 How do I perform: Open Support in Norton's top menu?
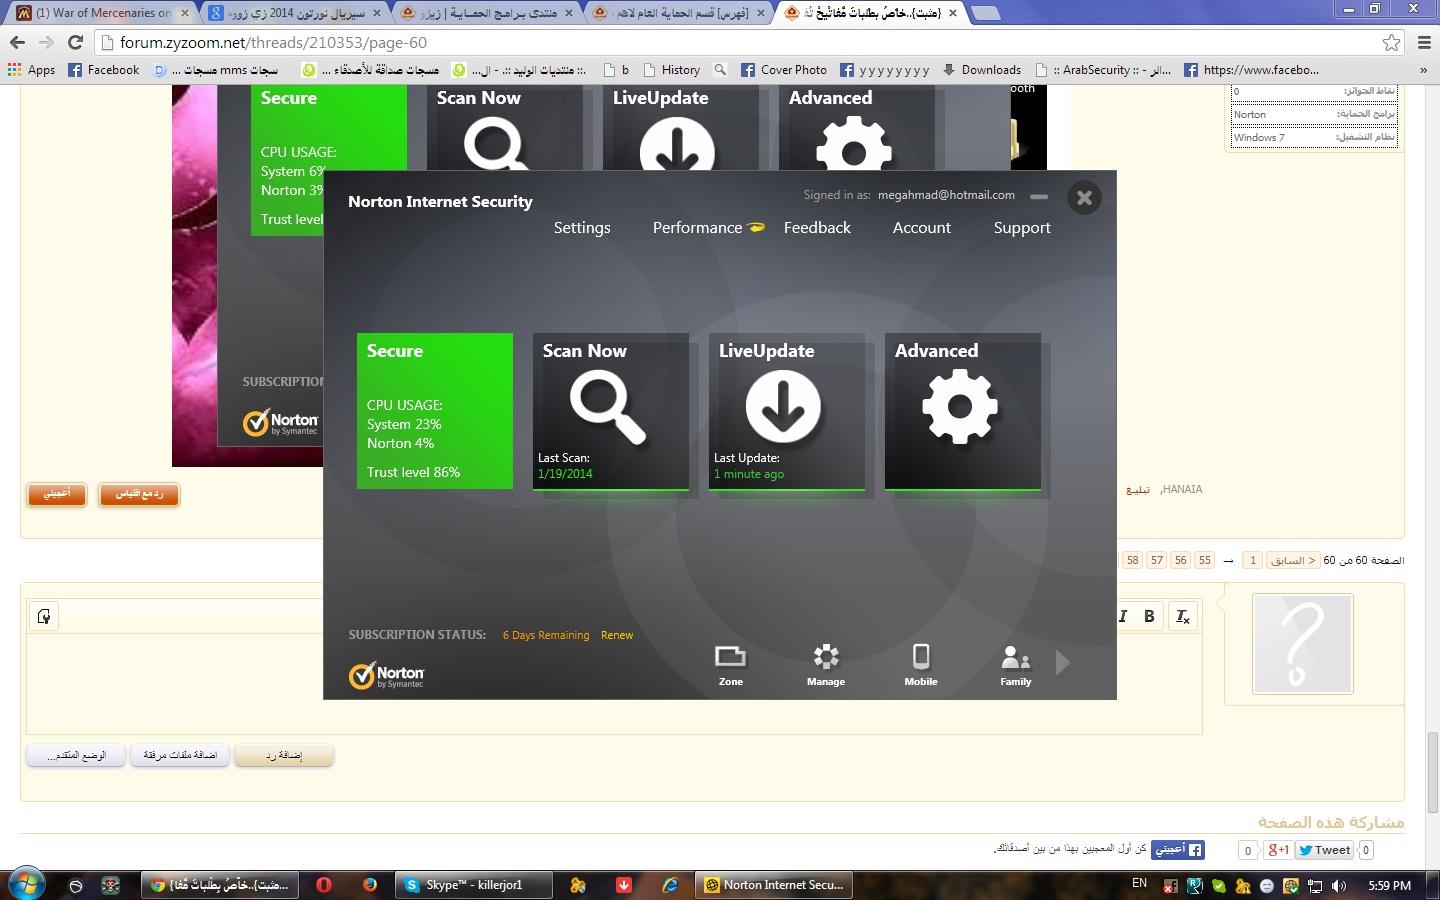point(1022,227)
